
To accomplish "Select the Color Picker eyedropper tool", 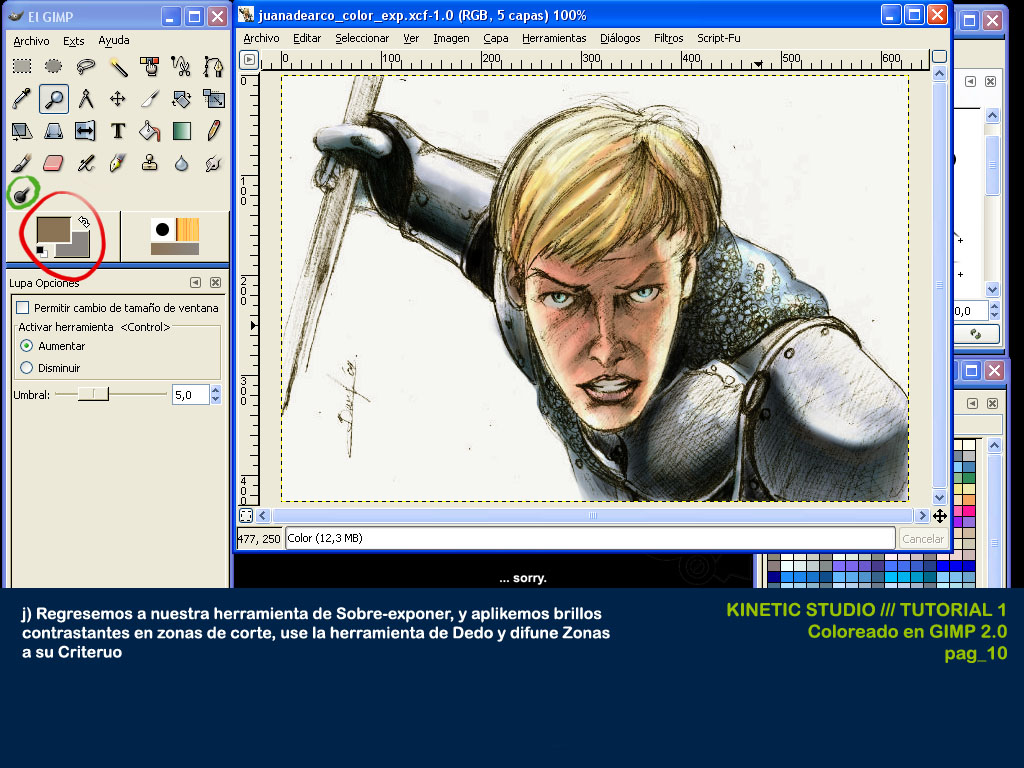I will coord(22,99).
